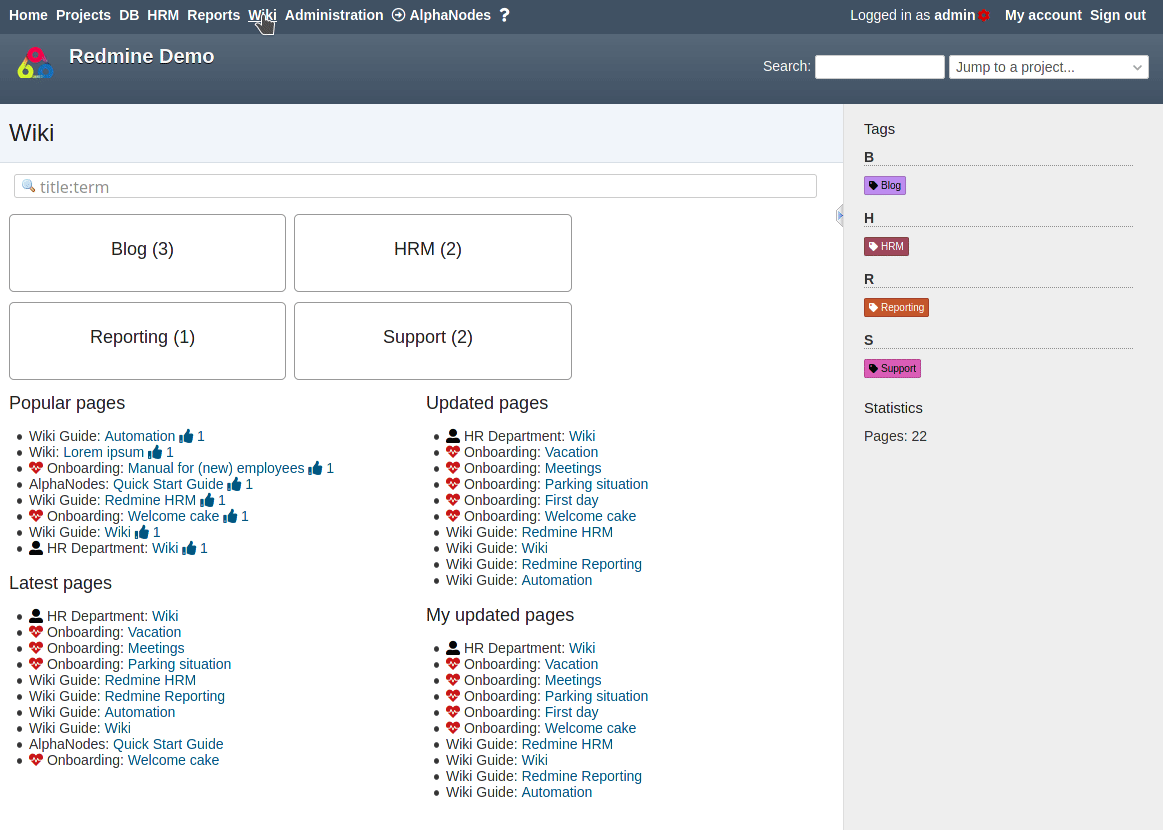This screenshot has height=830, width=1163.
Task: Click thumbs-up icon beside Wiki Guide Automation
Action: [x=186, y=436]
